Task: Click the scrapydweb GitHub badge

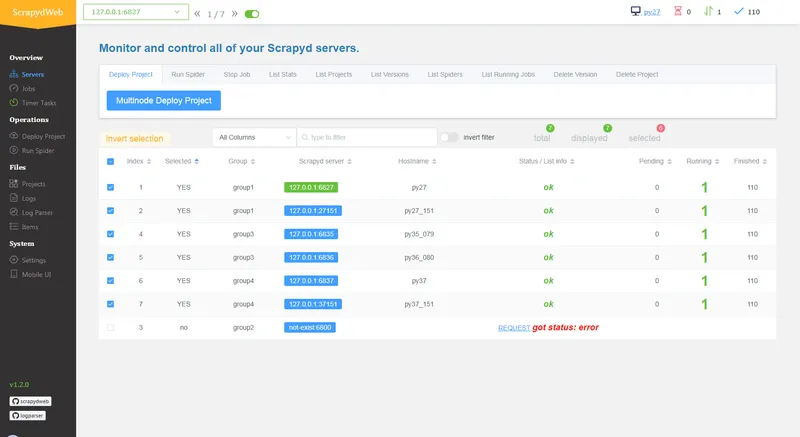Action: [x=30, y=401]
